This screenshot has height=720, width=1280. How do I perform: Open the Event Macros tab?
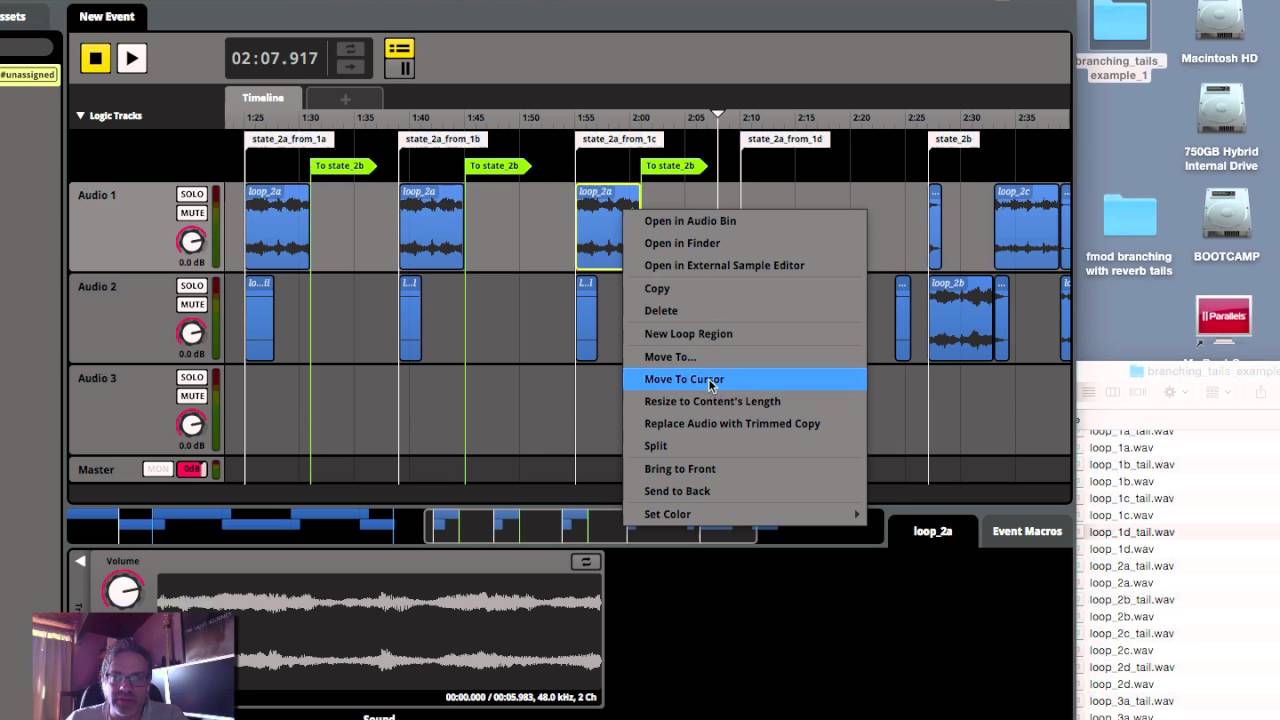click(x=1027, y=531)
